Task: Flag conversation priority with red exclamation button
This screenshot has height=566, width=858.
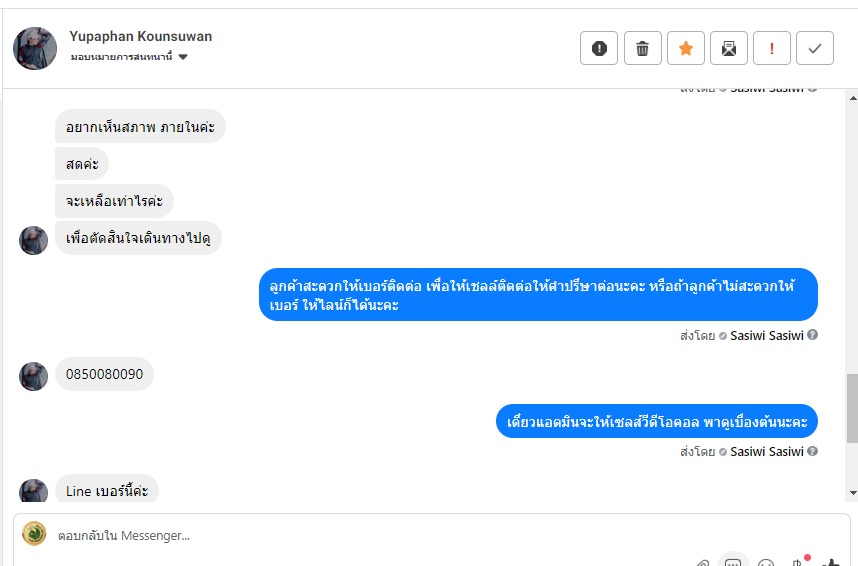Action: [772, 48]
